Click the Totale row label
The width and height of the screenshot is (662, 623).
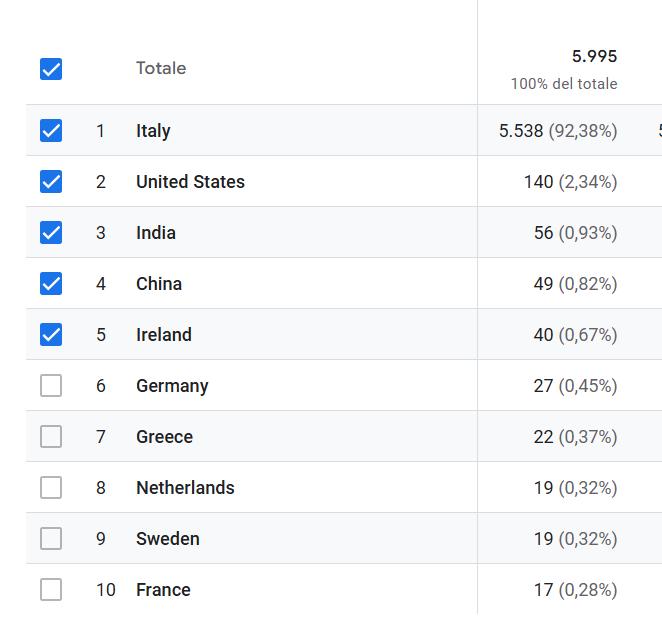click(x=161, y=69)
